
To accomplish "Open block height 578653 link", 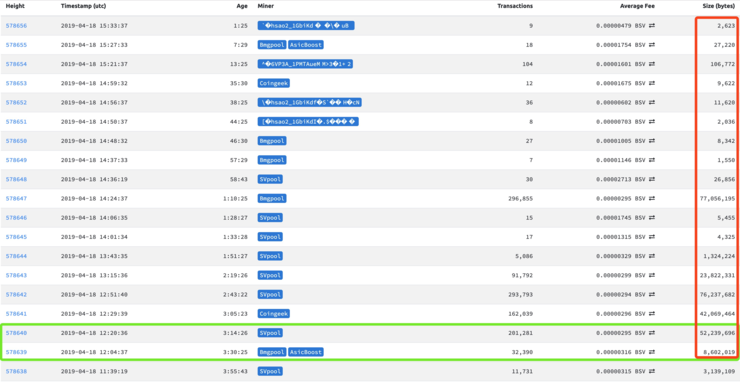I will [16, 83].
